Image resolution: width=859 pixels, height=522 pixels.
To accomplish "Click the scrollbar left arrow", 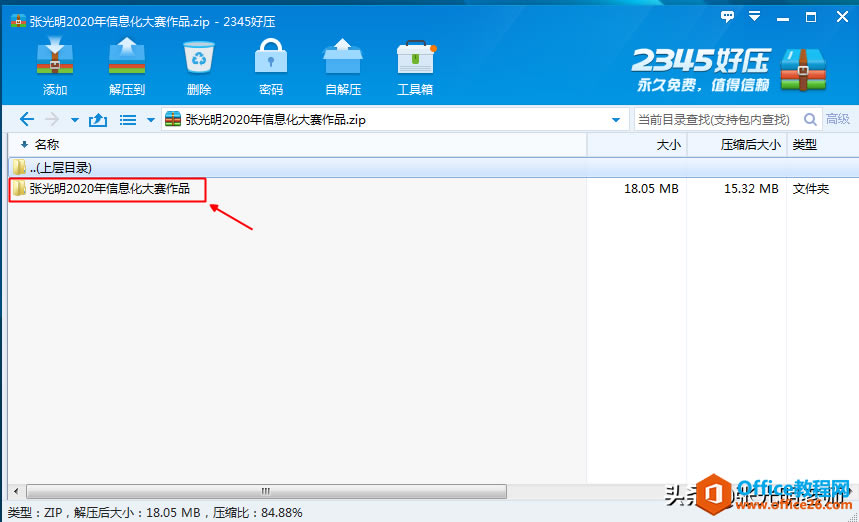I will [16, 491].
